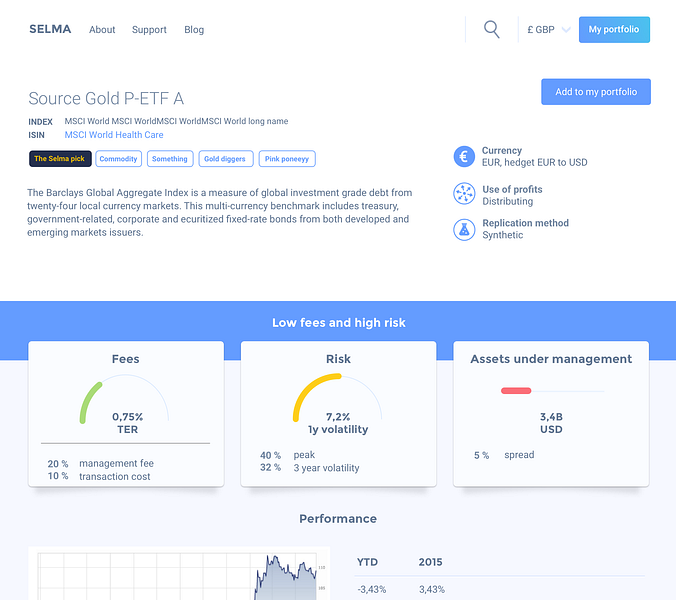
Task: Click the management fee row
Action: coord(100,463)
